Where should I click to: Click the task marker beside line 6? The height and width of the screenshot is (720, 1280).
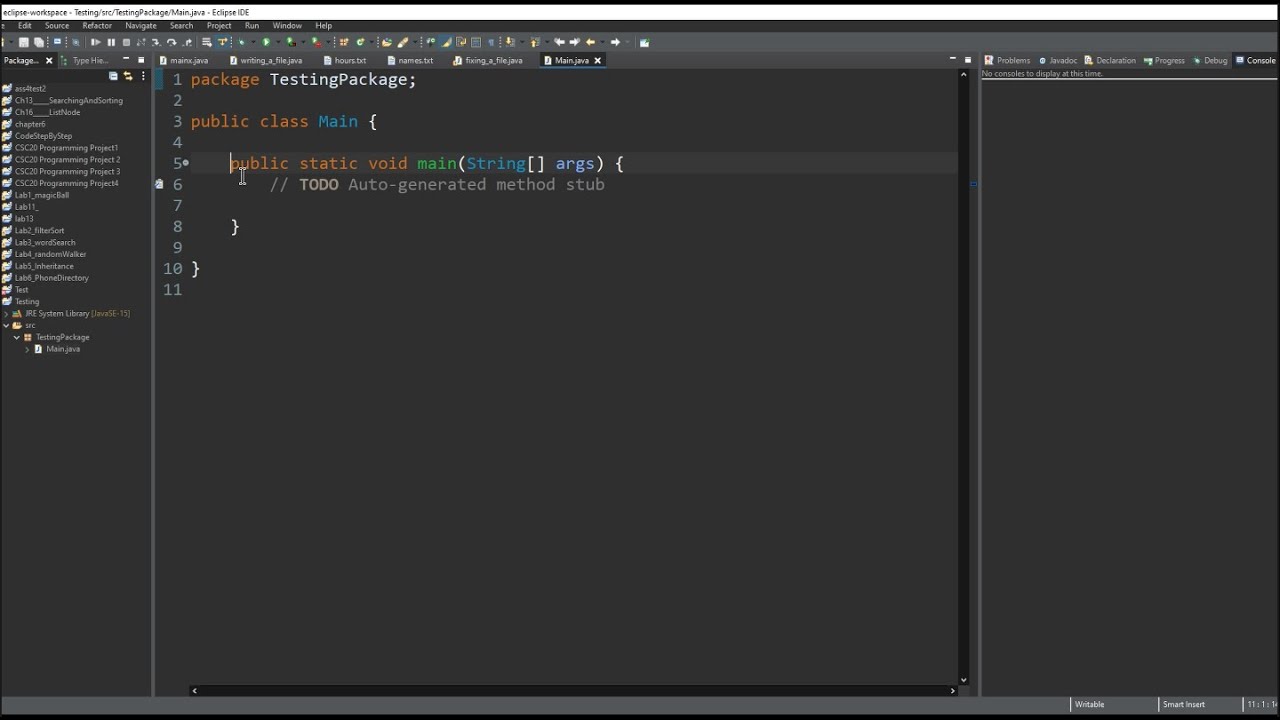pyautogui.click(x=159, y=184)
